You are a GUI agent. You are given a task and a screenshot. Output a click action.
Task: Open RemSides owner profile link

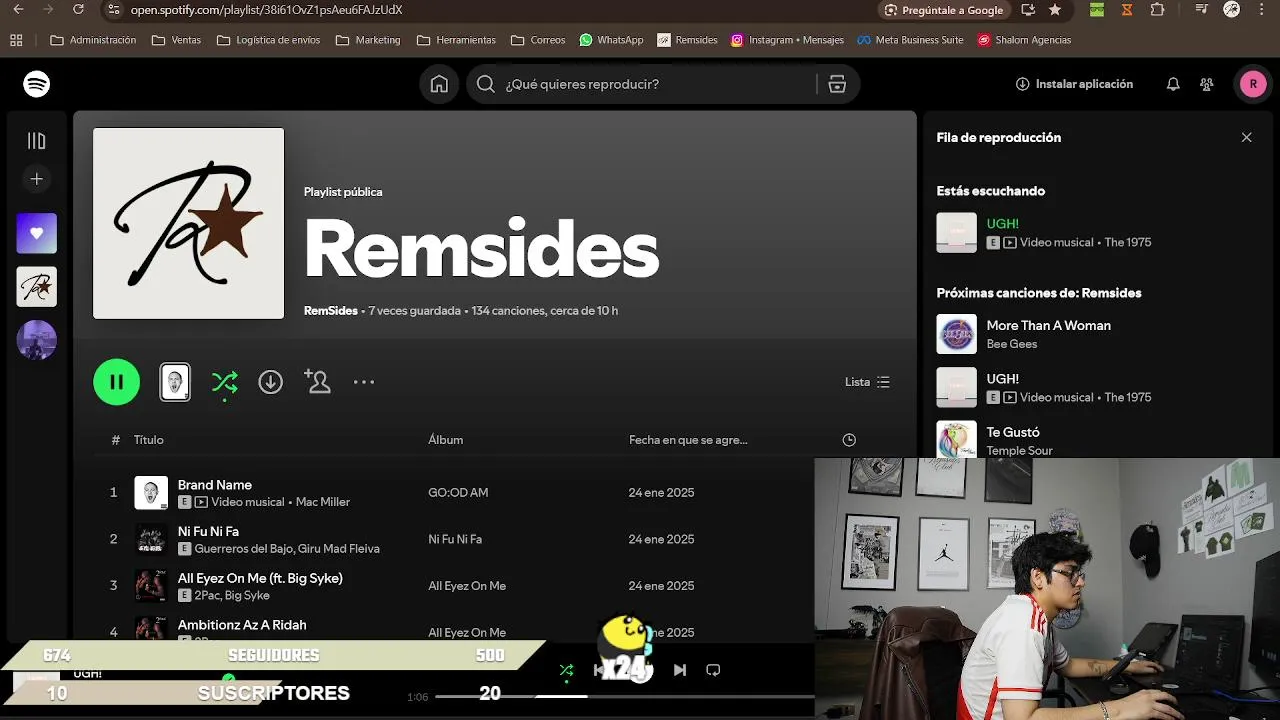pyautogui.click(x=331, y=311)
